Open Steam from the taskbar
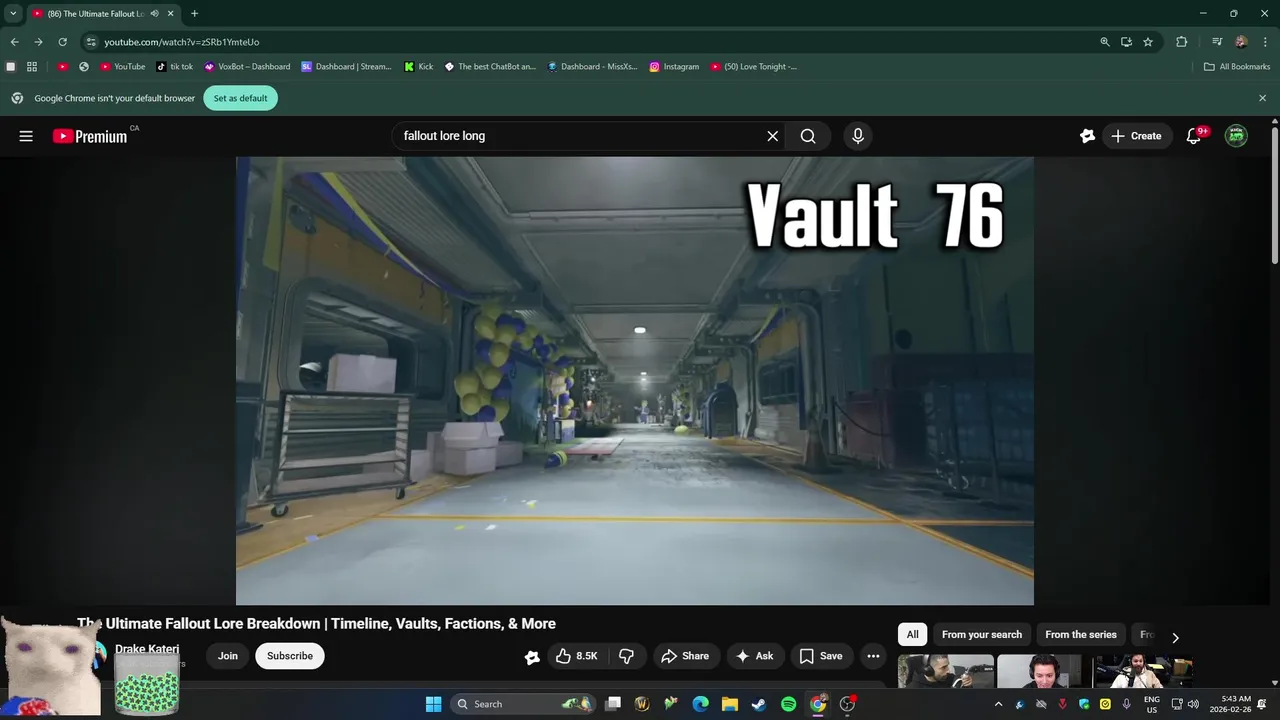 tap(759, 704)
